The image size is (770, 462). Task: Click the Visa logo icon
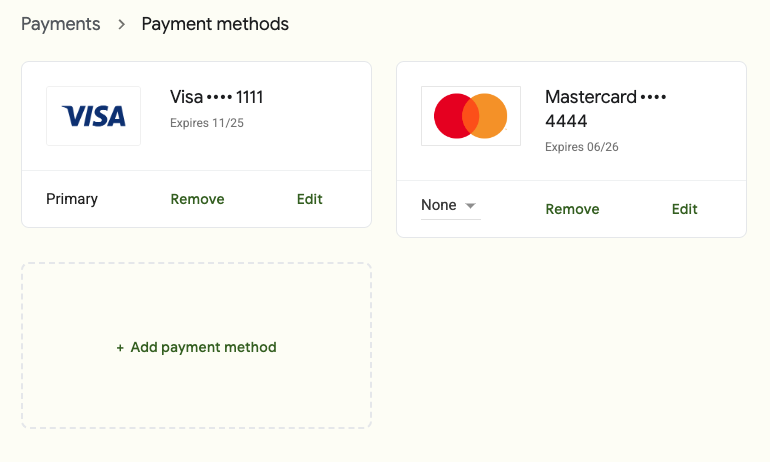click(x=93, y=116)
